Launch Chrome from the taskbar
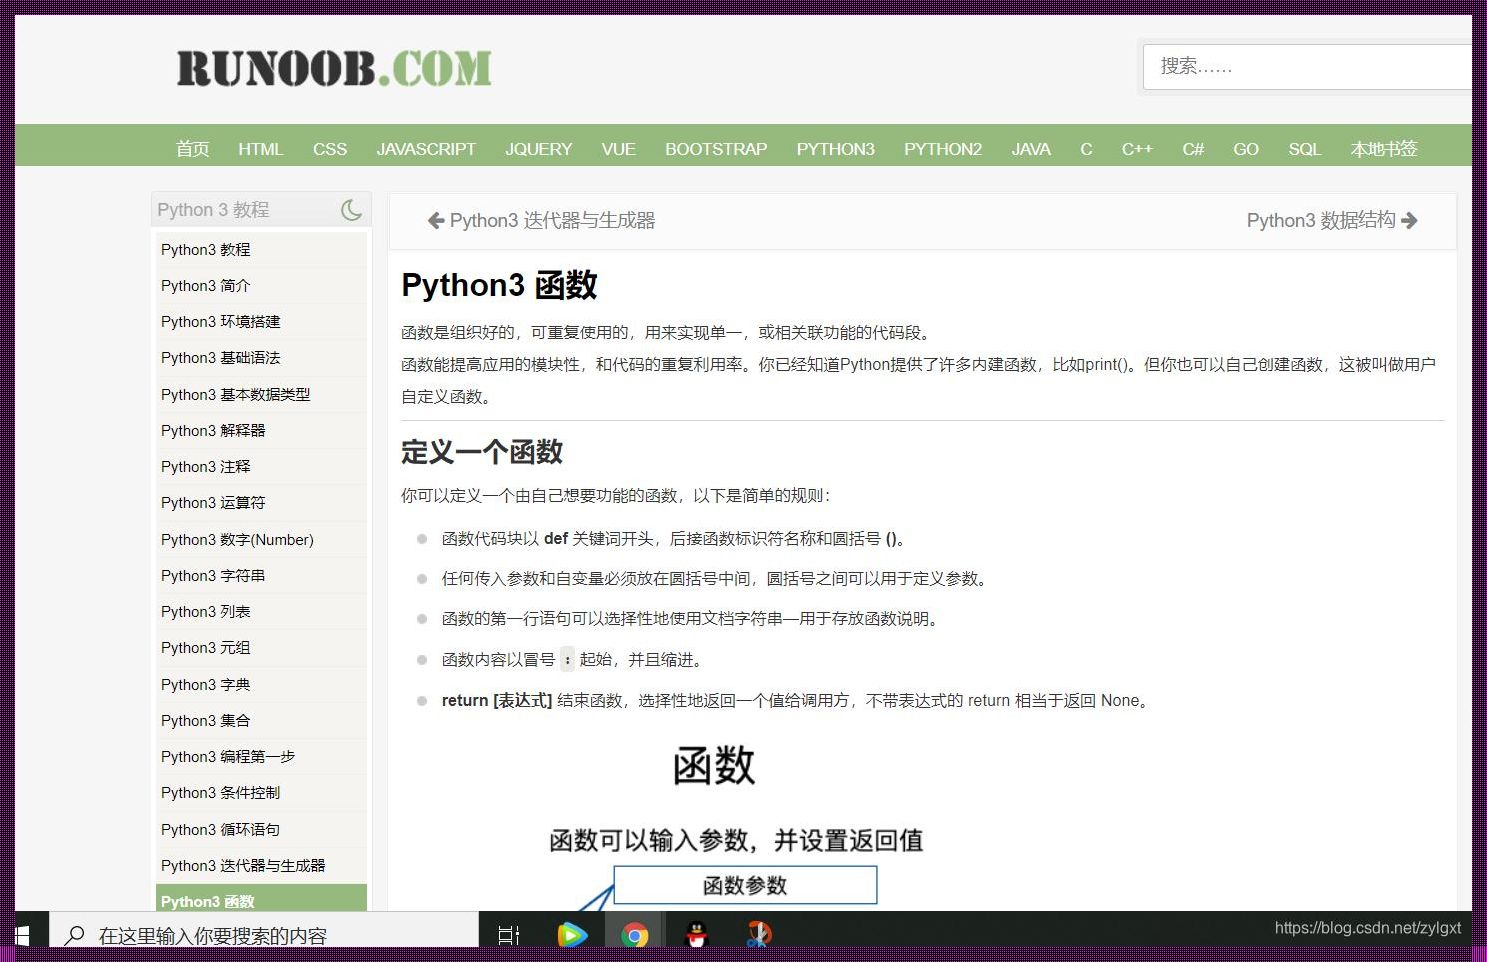The width and height of the screenshot is (1487, 962). tap(634, 935)
